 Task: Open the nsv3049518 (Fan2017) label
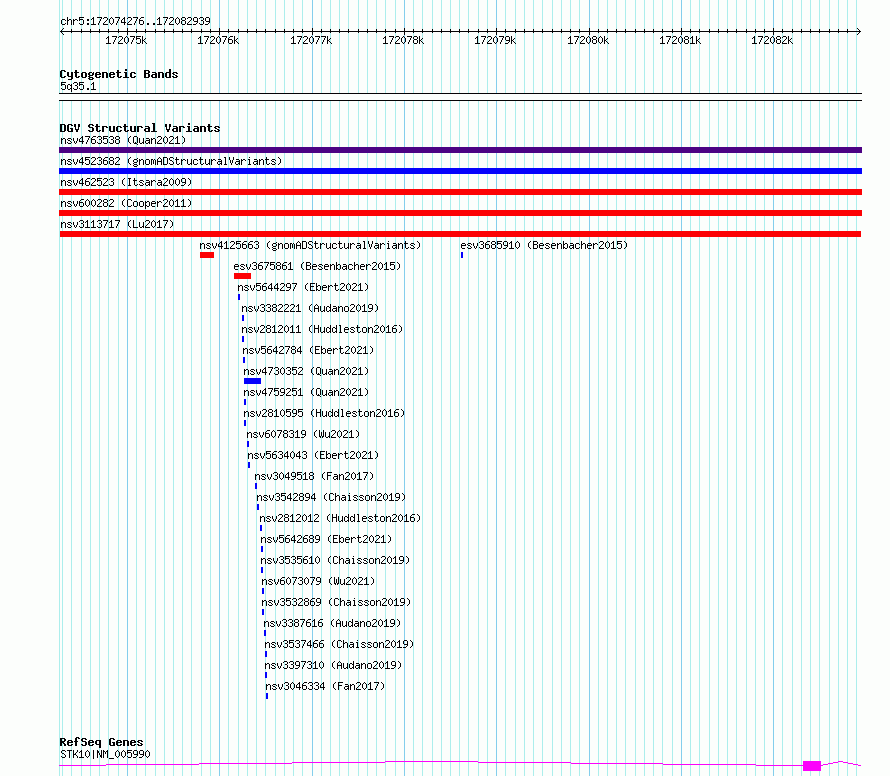314,476
